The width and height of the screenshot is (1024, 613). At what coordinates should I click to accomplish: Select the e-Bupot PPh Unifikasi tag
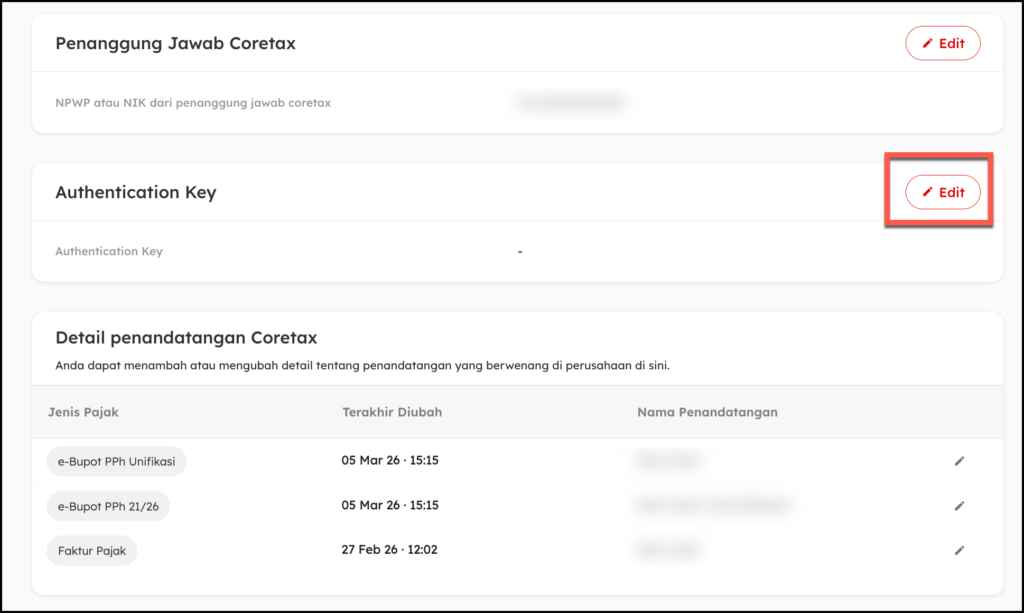[x=116, y=461]
